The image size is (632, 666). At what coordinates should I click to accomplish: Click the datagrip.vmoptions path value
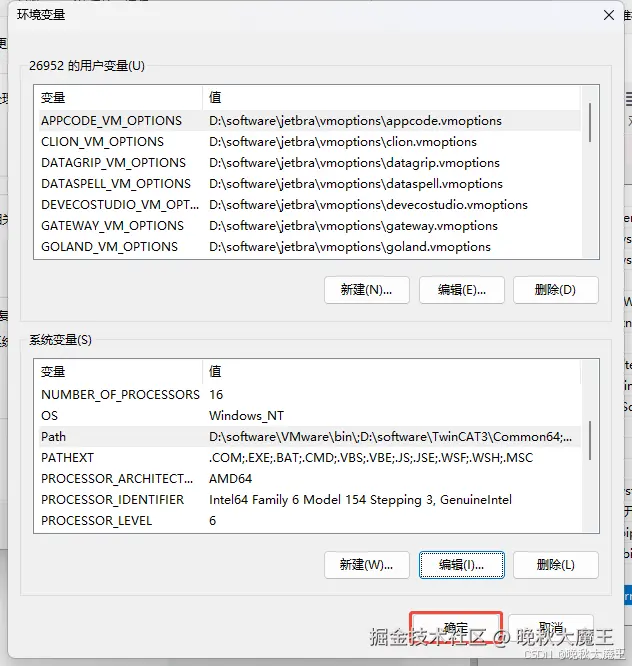point(354,163)
